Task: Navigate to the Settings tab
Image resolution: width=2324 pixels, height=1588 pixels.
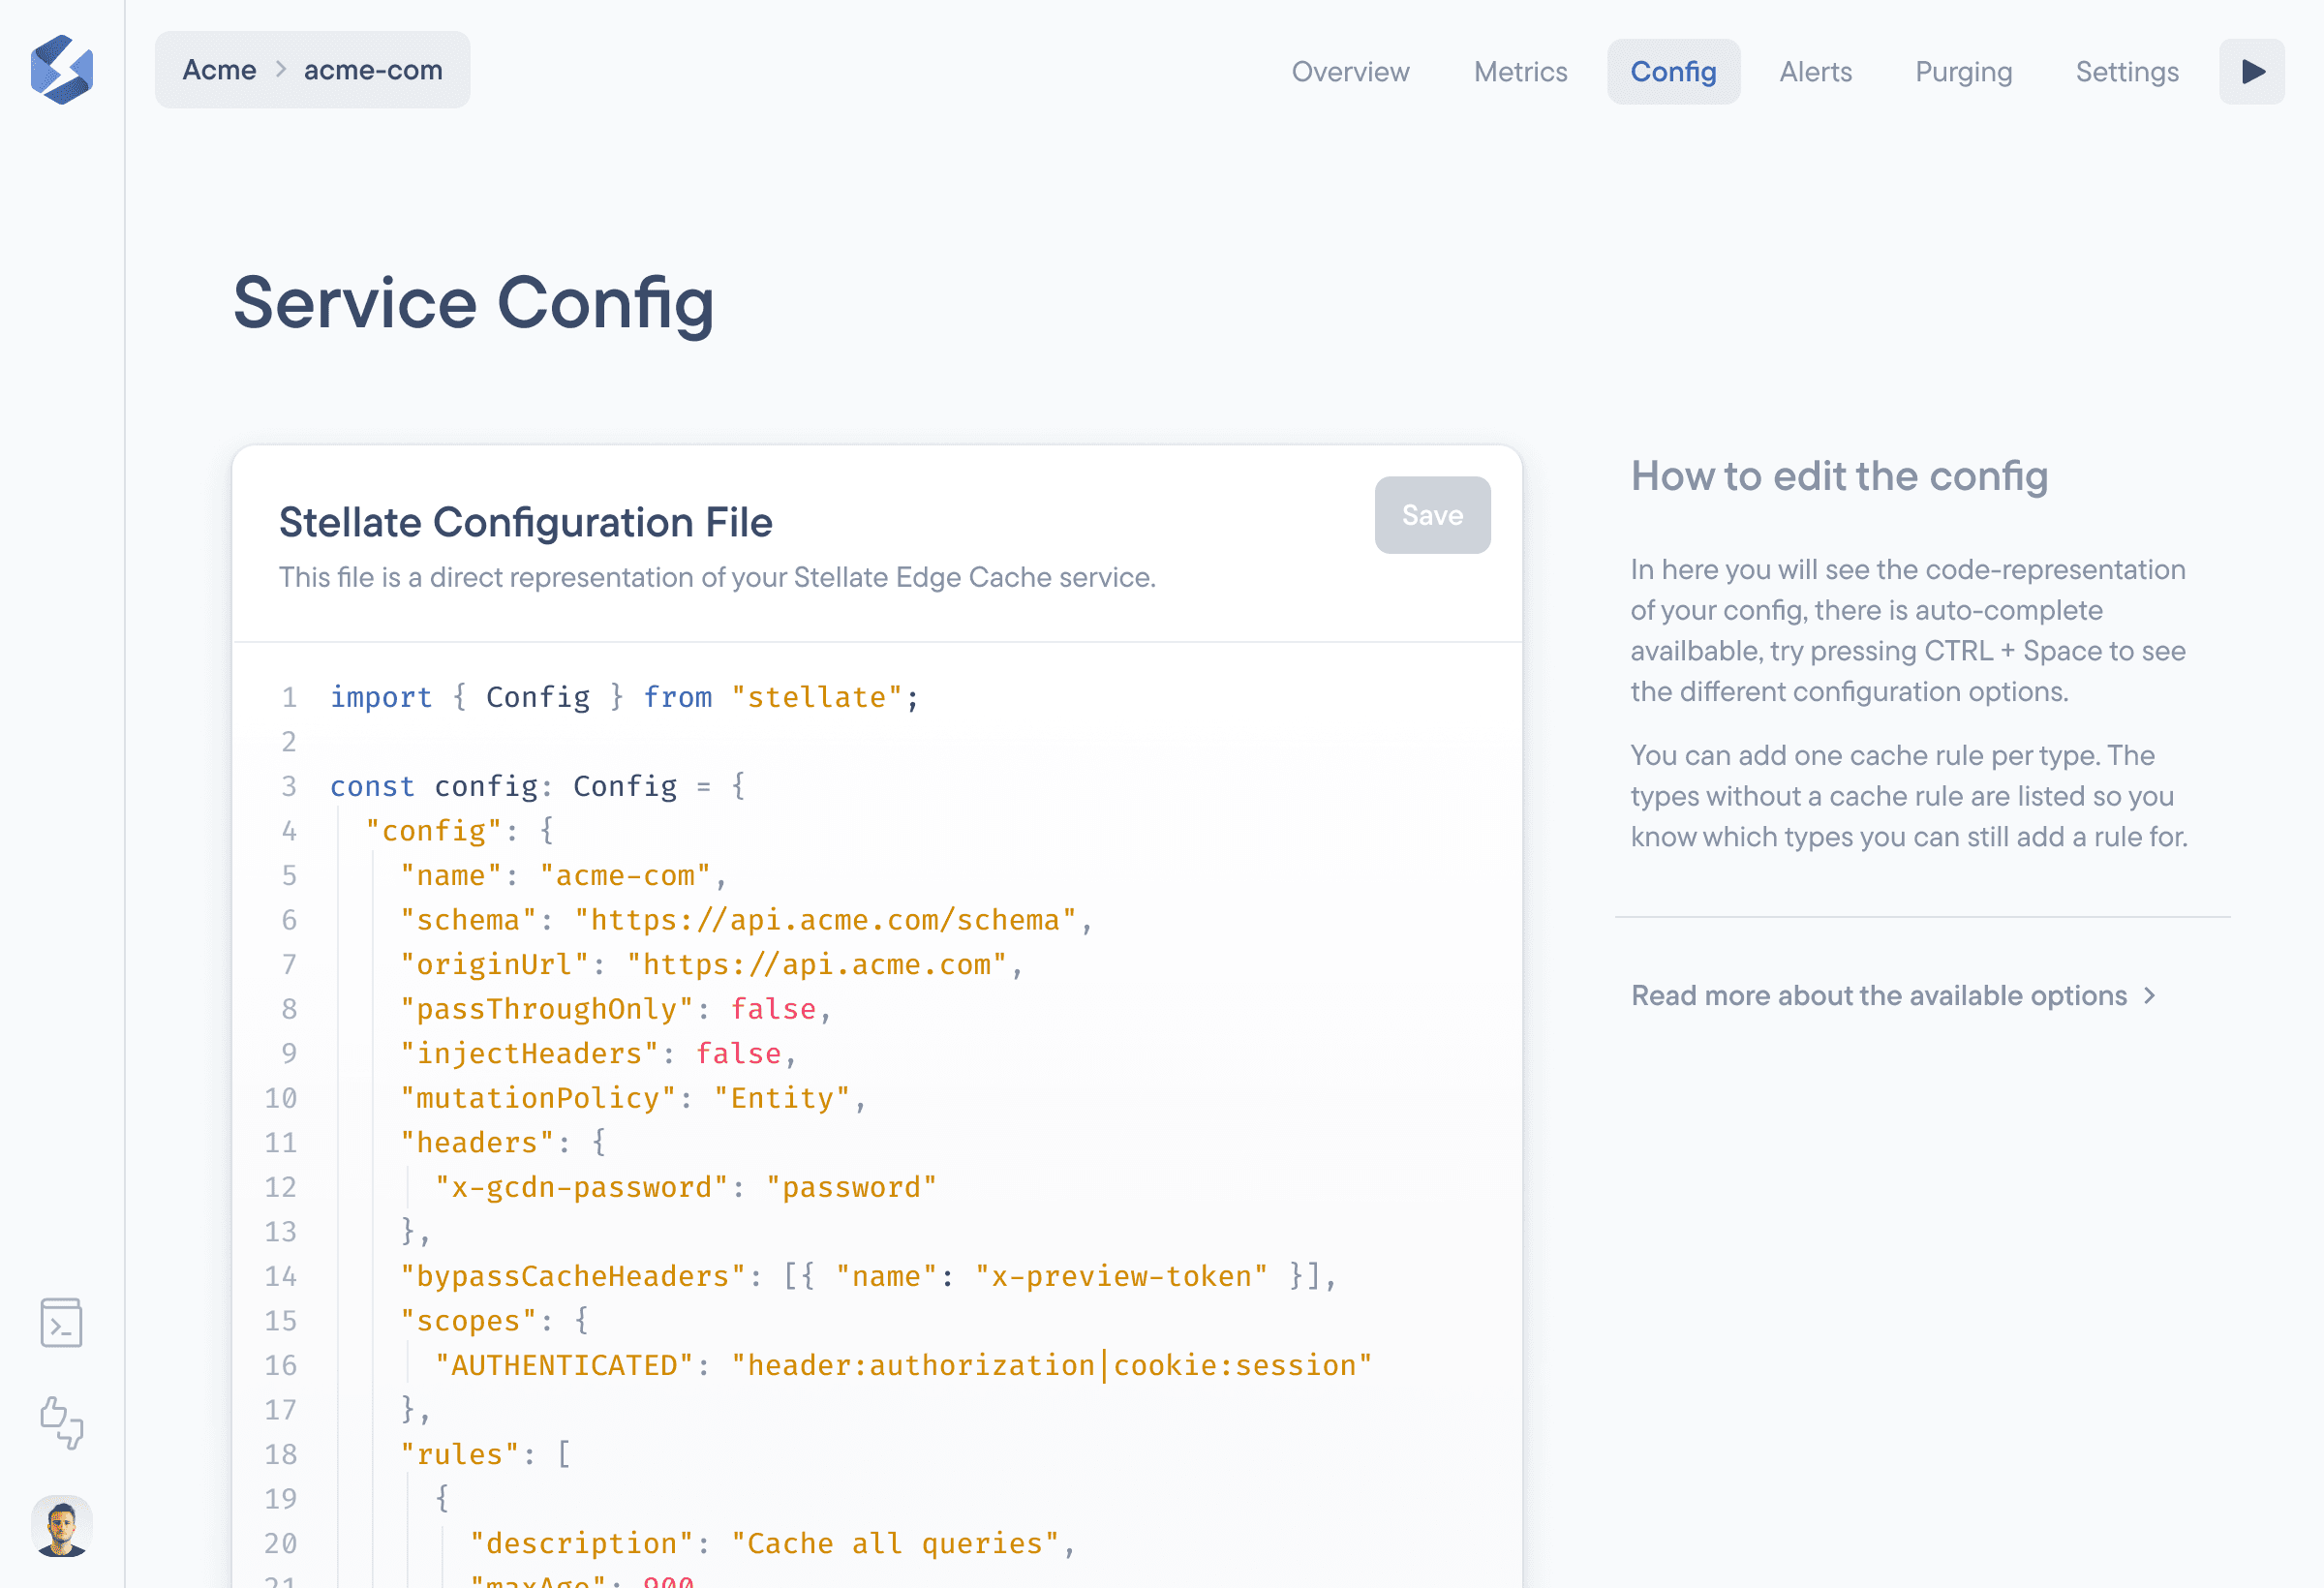Action: (x=2127, y=72)
